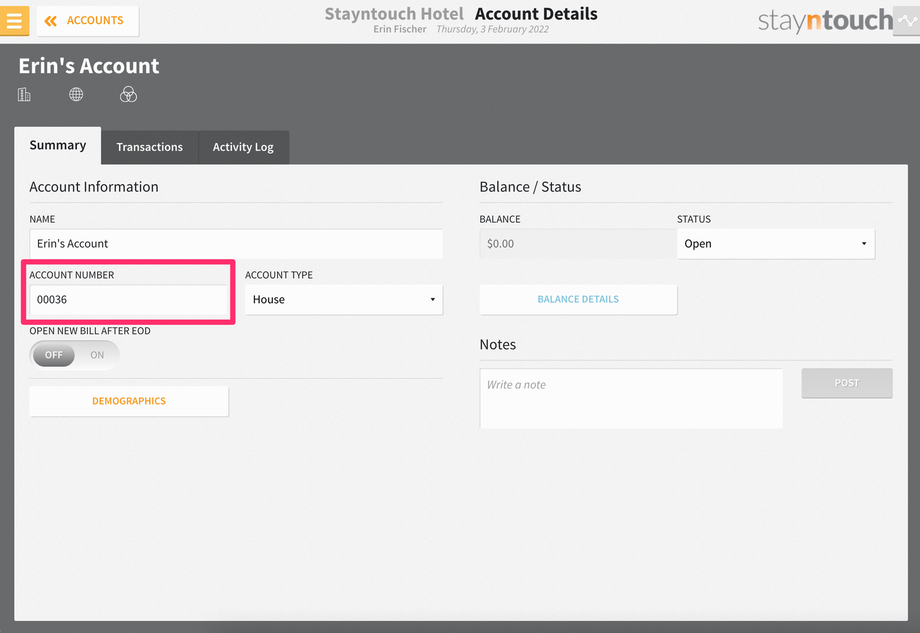This screenshot has height=633, width=920.
Task: Click the company card building icon
Action: [x=24, y=94]
